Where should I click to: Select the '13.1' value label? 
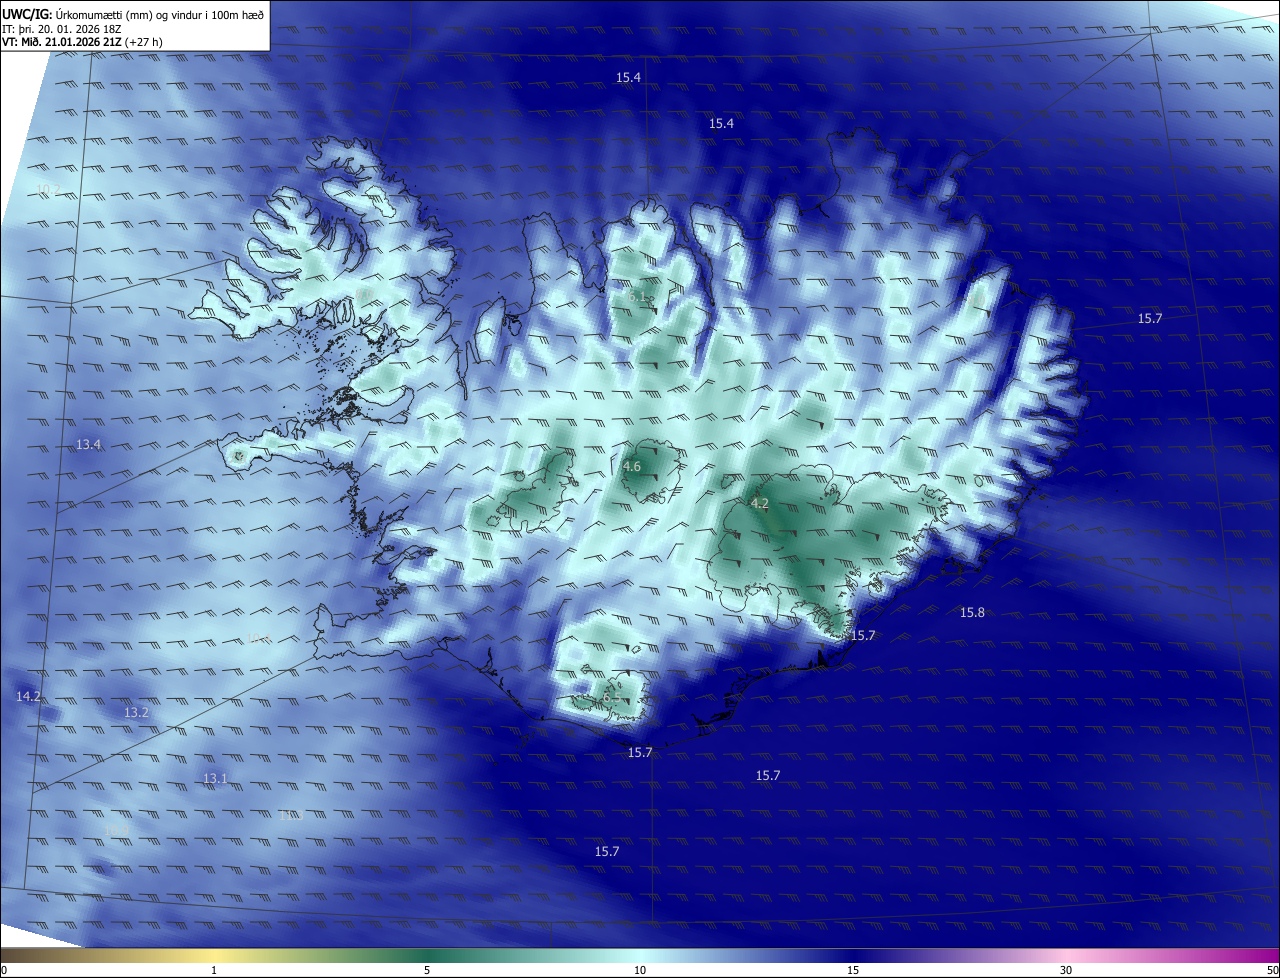(x=215, y=778)
